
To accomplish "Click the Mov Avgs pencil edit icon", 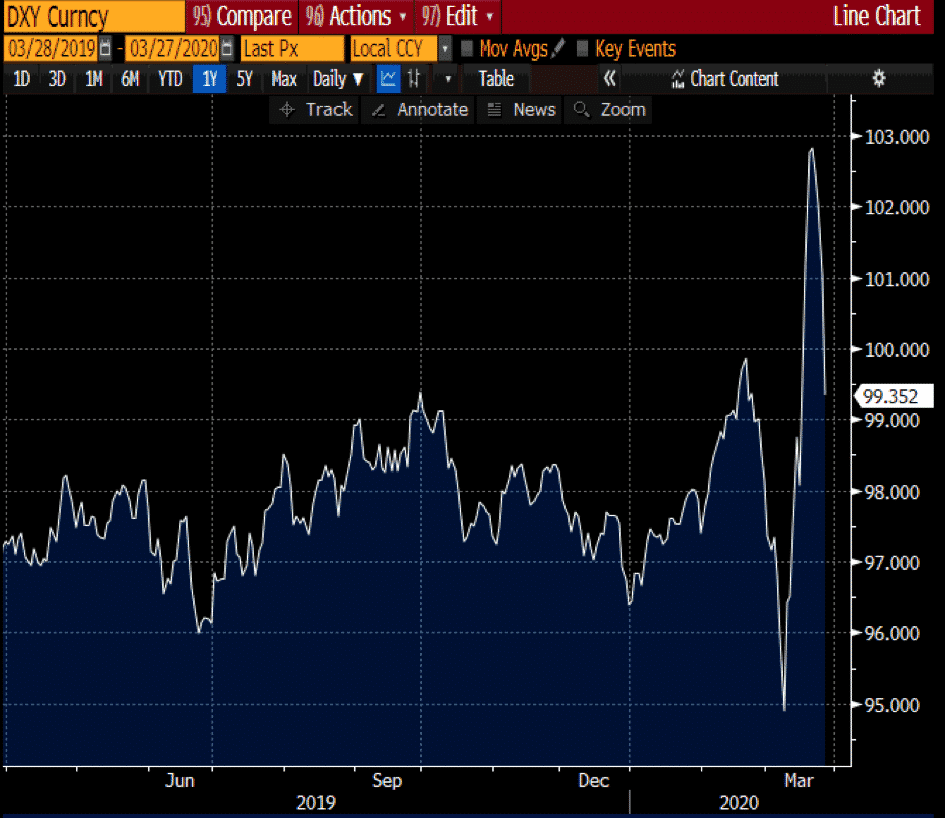I will click(x=558, y=48).
